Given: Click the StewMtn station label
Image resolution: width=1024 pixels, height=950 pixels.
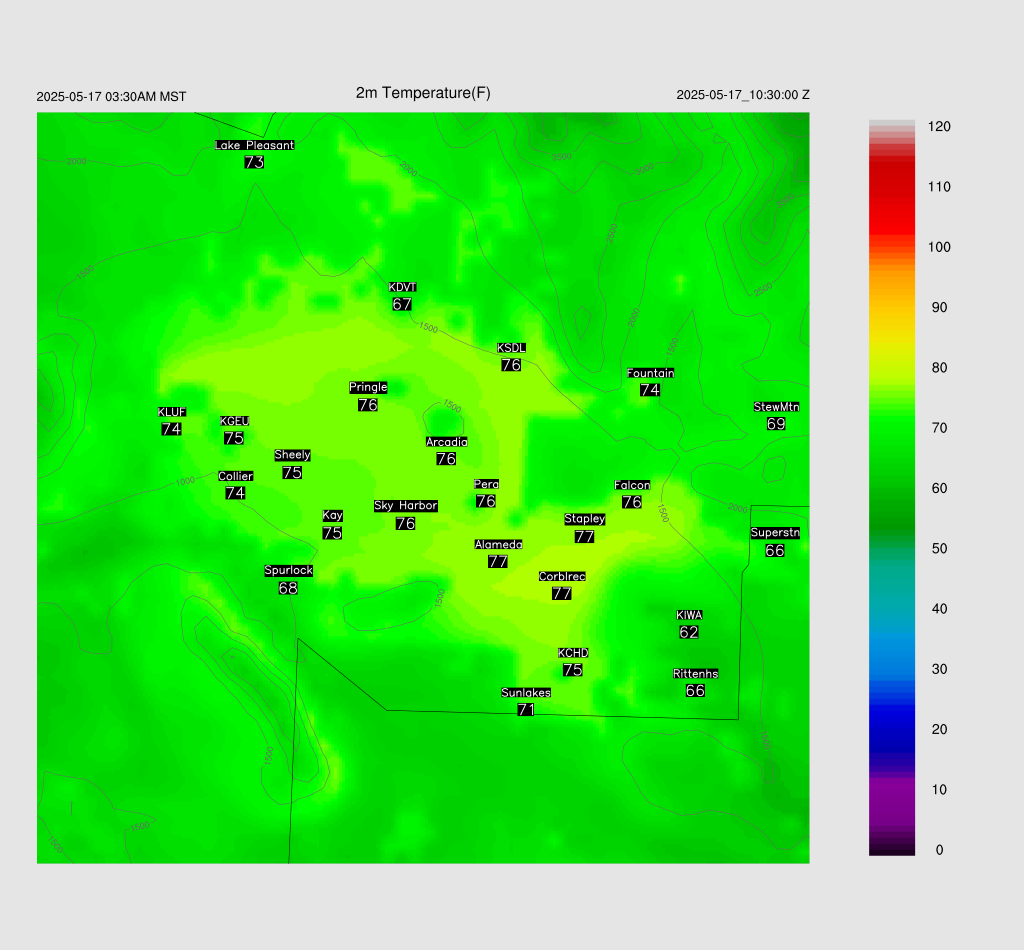Looking at the screenshot, I should [x=776, y=407].
